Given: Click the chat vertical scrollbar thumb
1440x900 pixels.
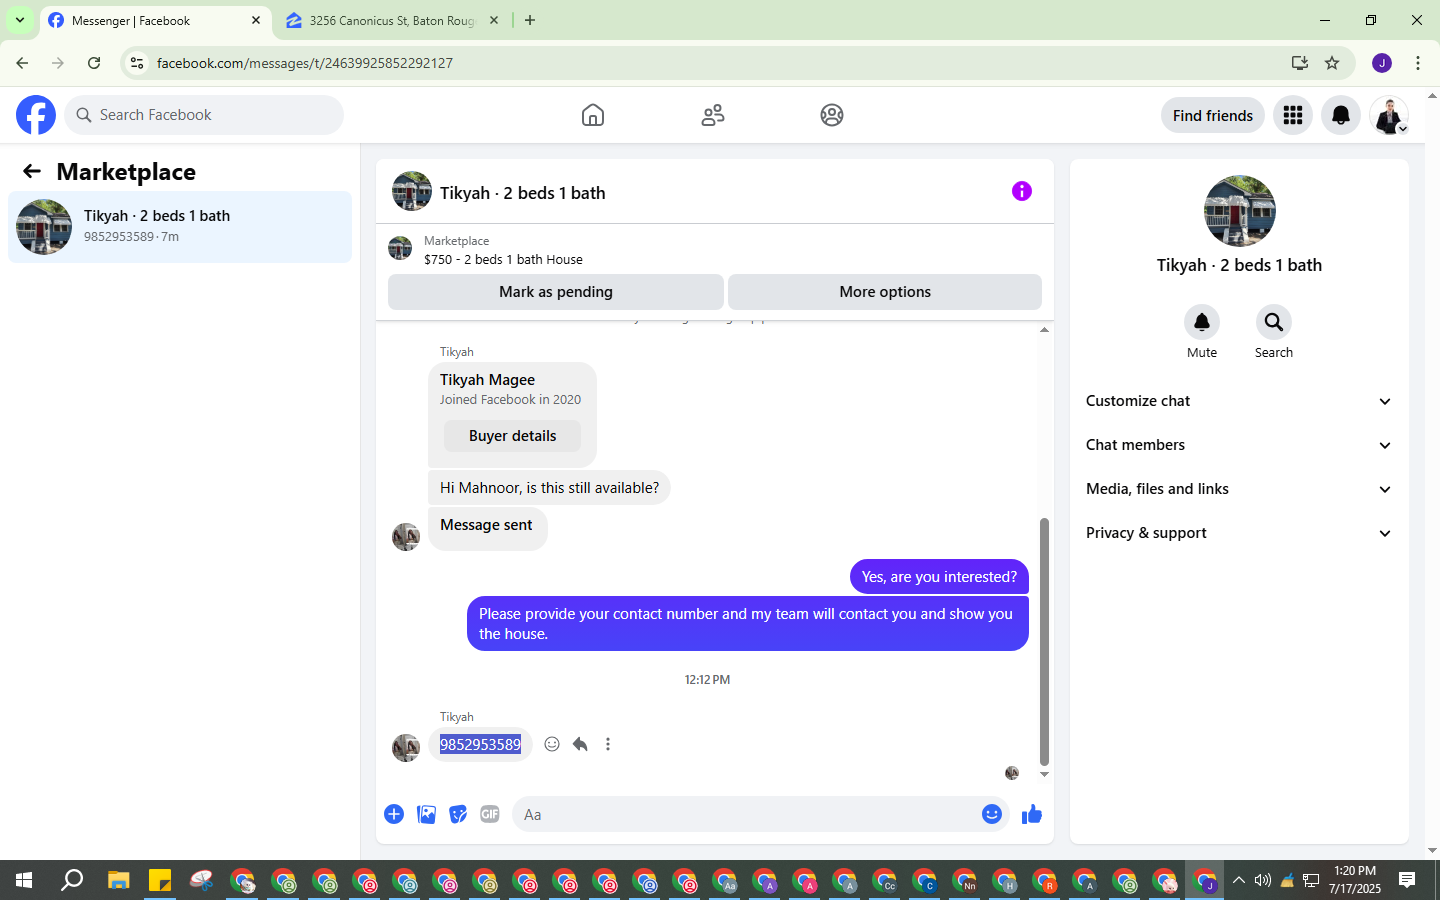Looking at the screenshot, I should tap(1044, 641).
